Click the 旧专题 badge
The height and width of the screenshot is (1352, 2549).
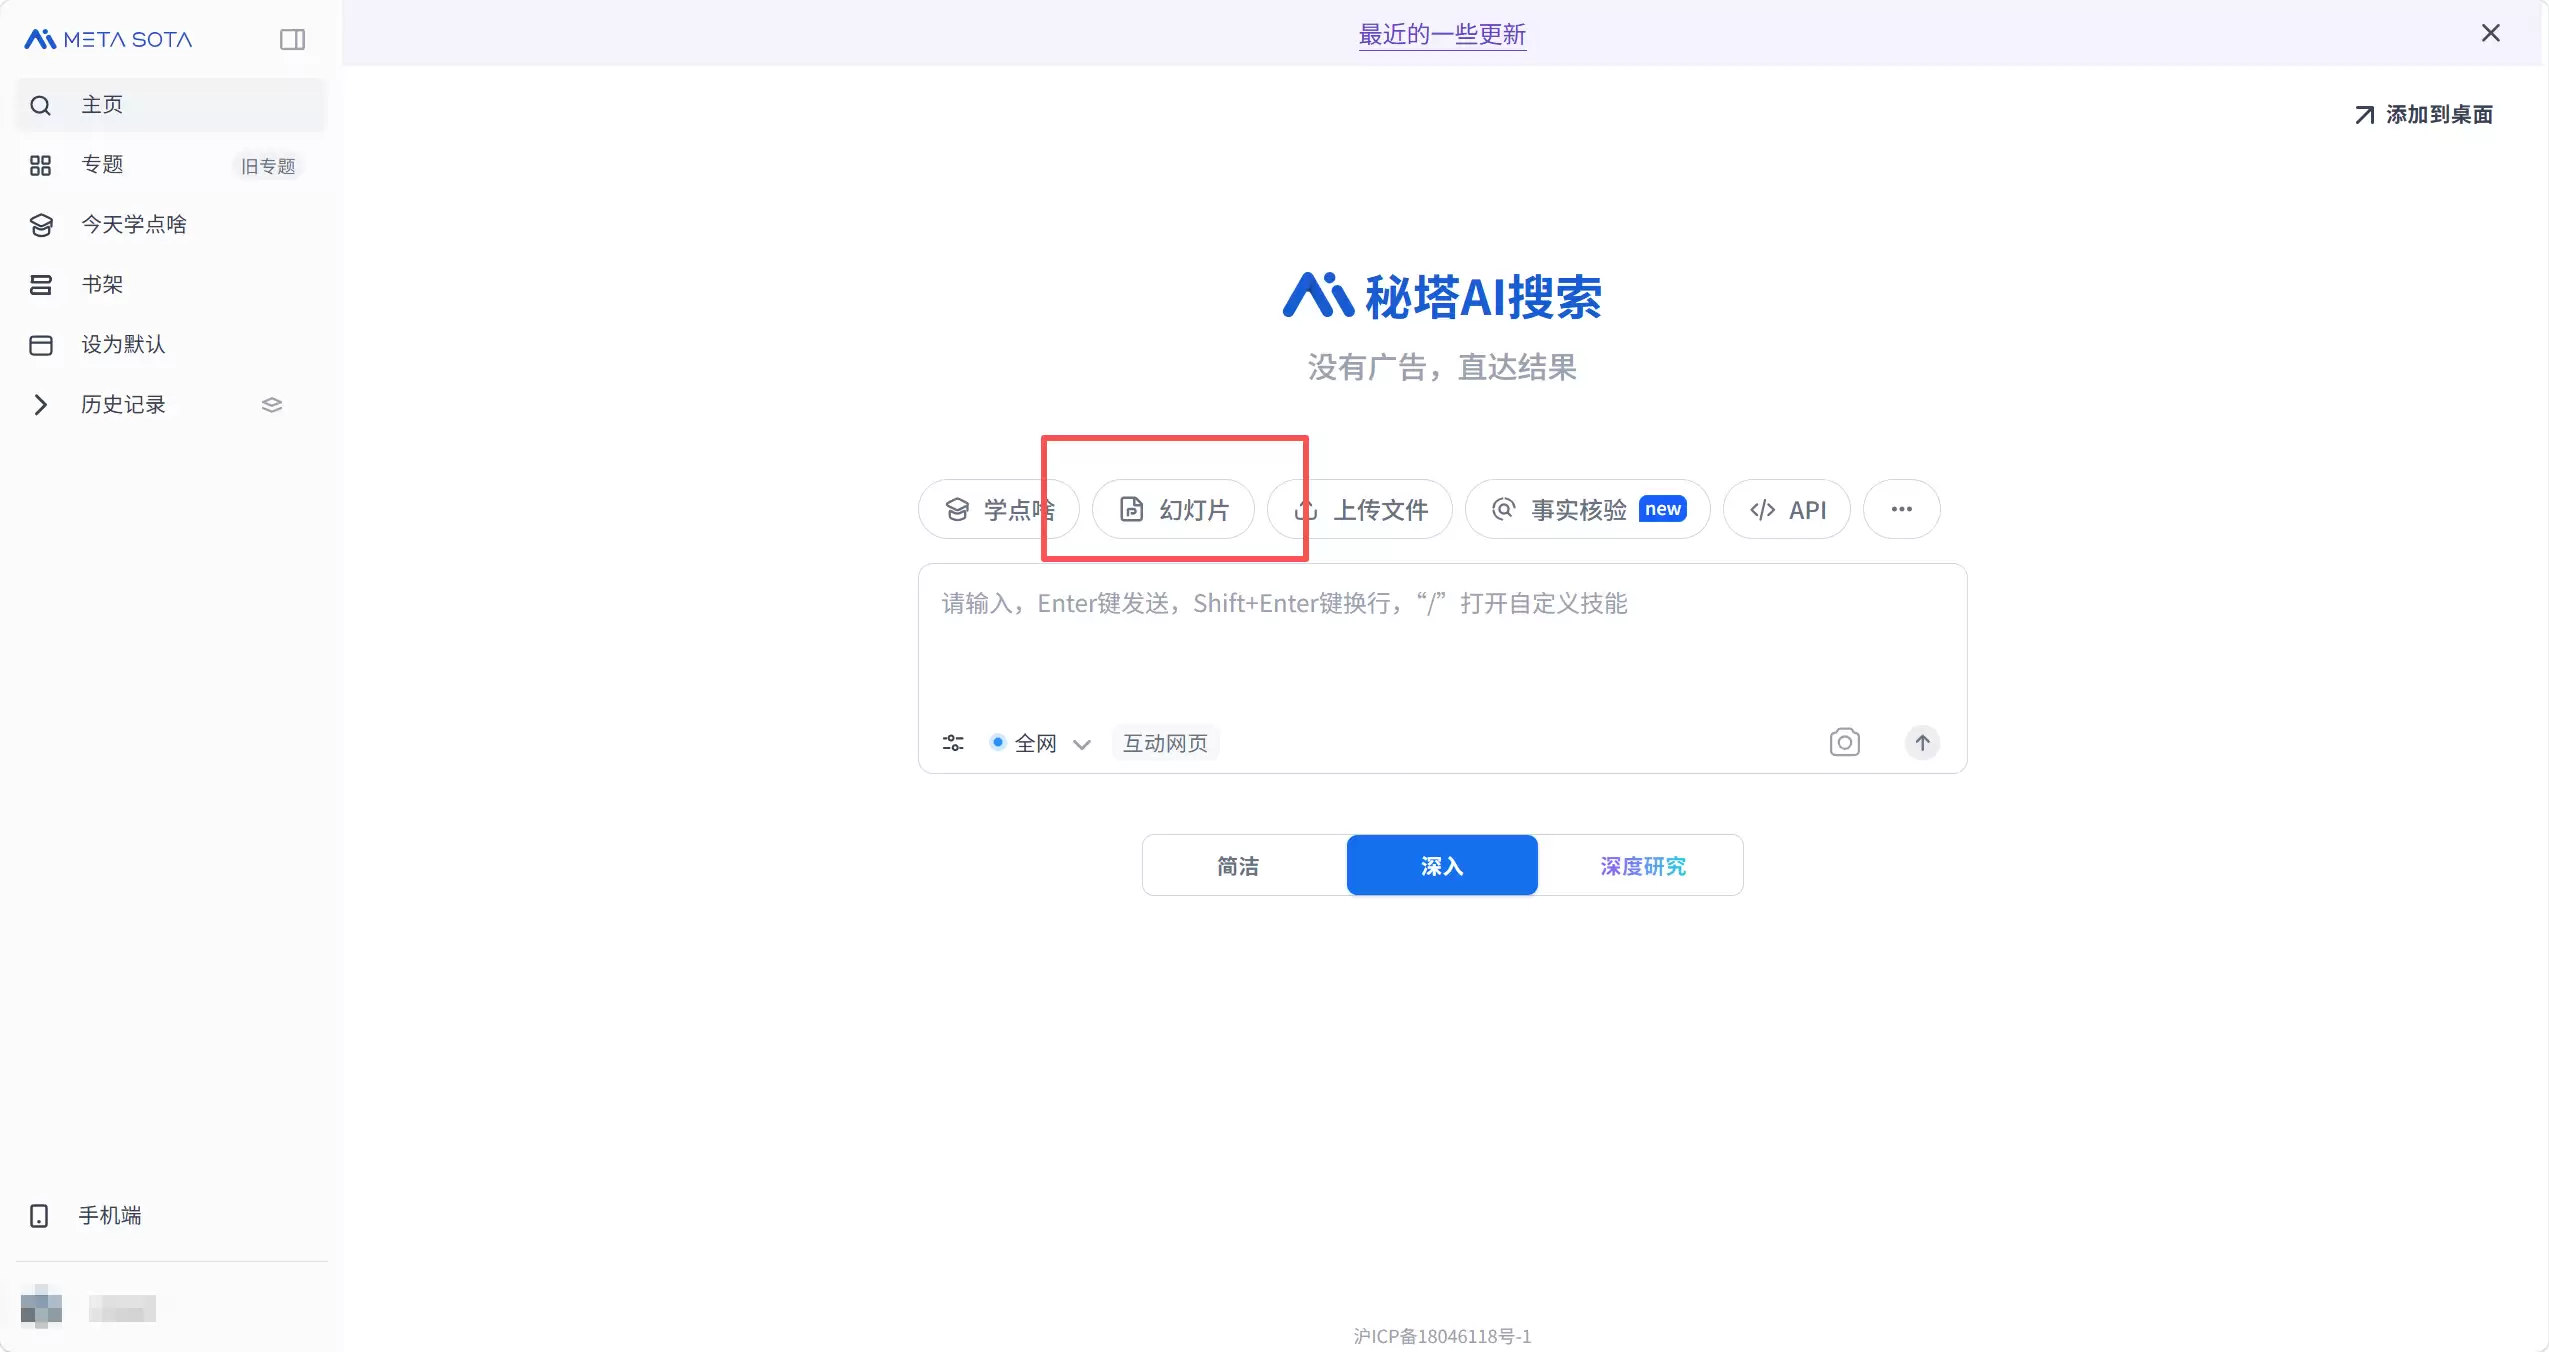click(268, 166)
